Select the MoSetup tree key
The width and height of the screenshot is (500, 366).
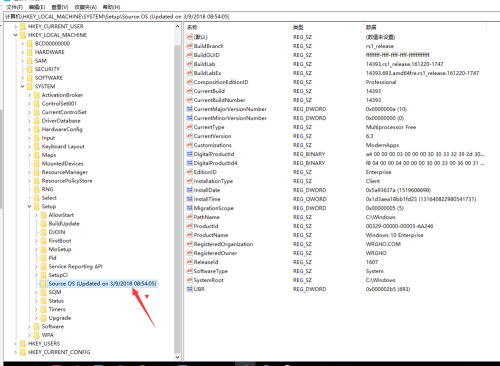pyautogui.click(x=60, y=249)
